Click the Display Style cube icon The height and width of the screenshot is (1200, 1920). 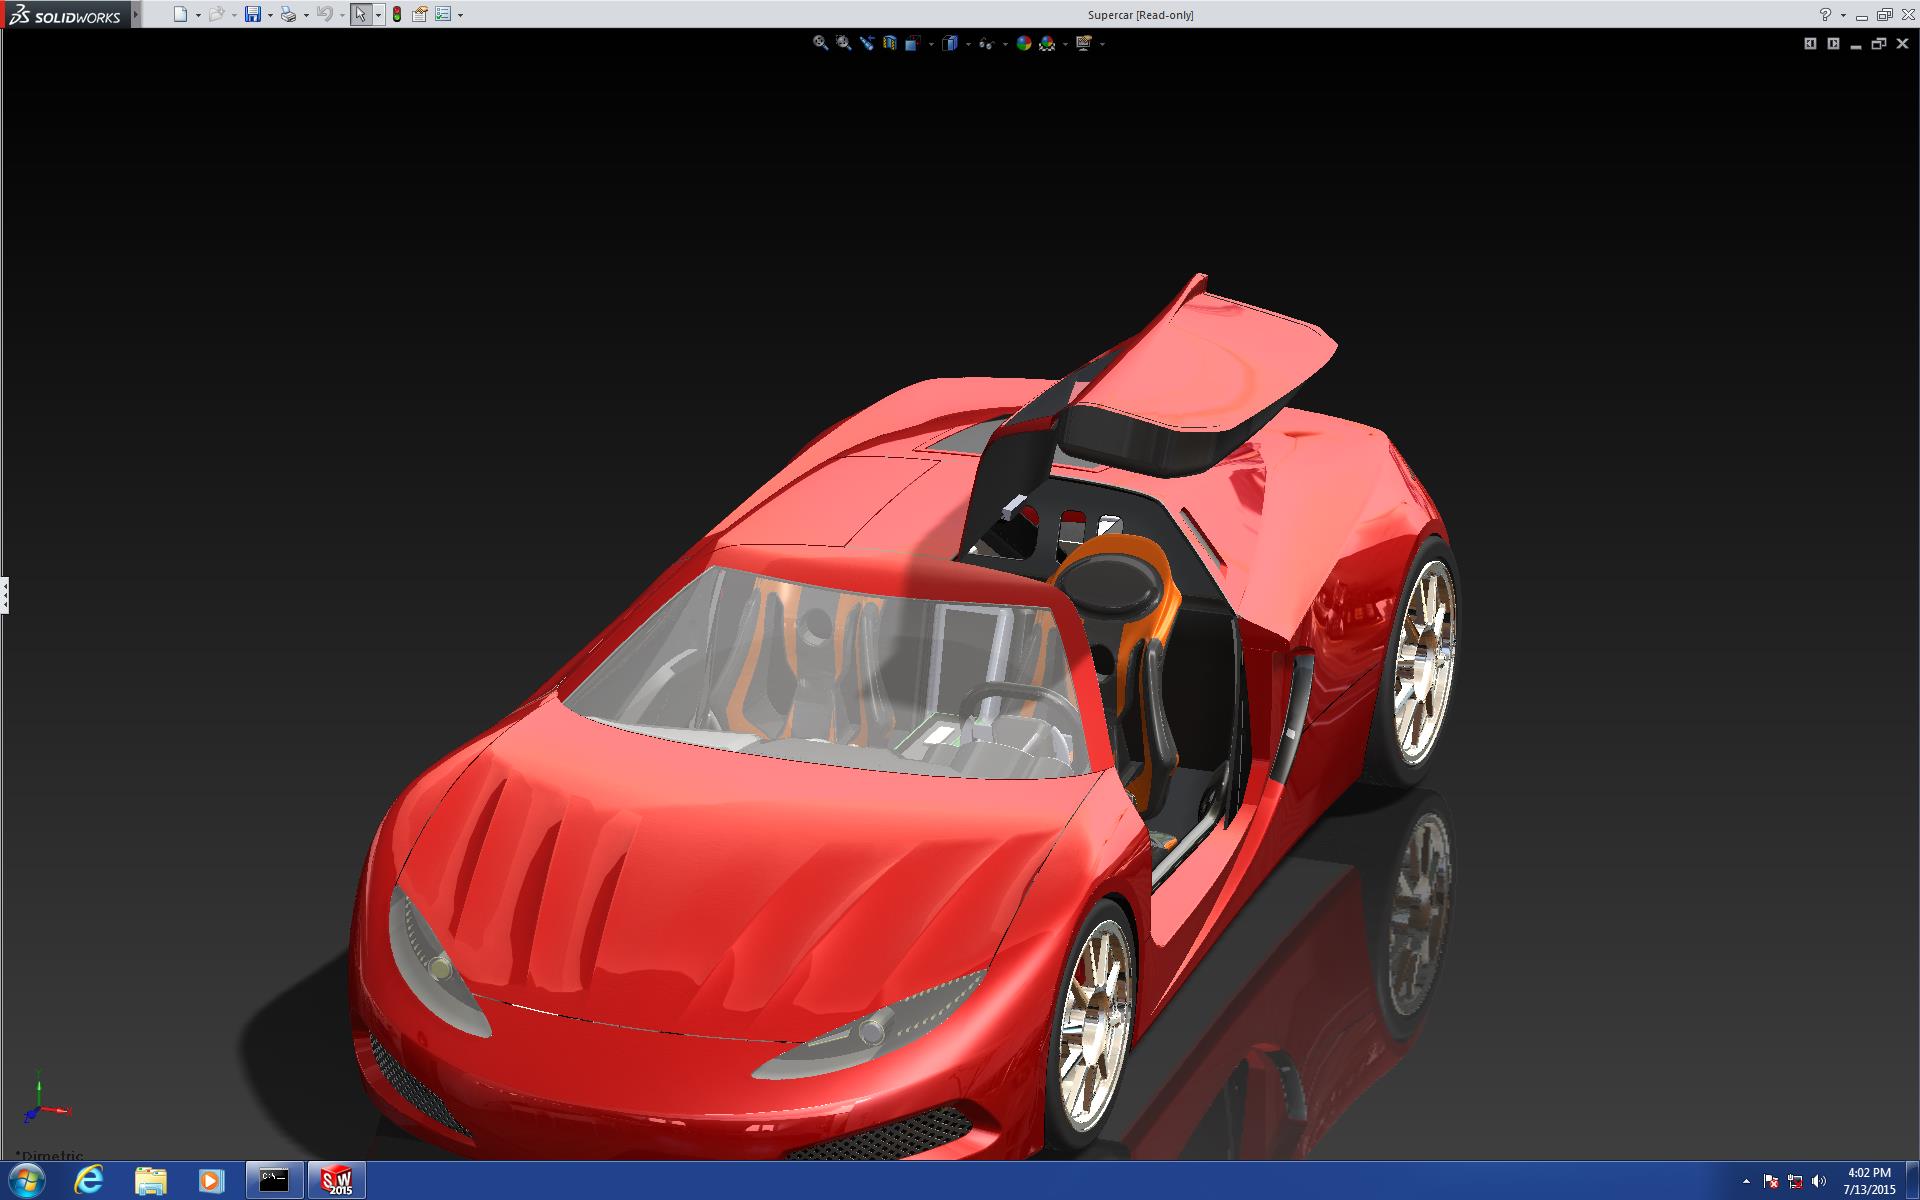pos(949,43)
